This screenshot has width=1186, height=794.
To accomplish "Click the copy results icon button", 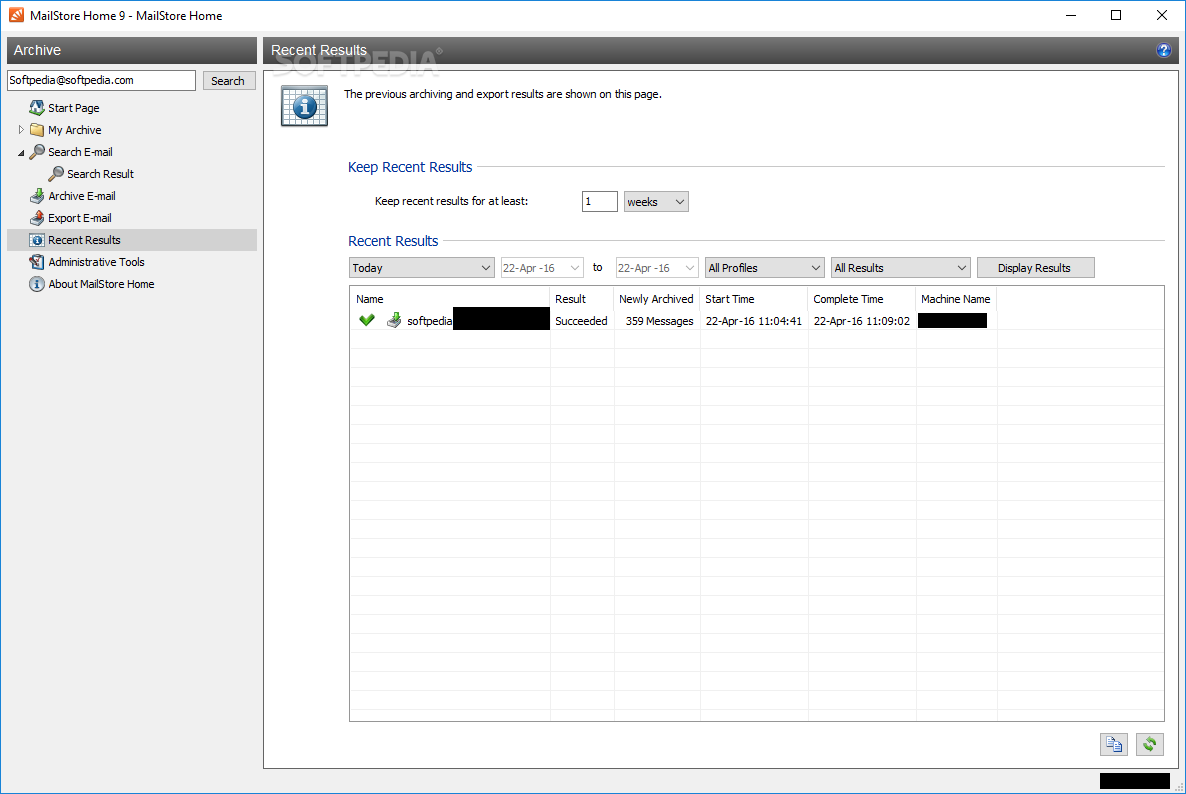I will (1113, 744).
